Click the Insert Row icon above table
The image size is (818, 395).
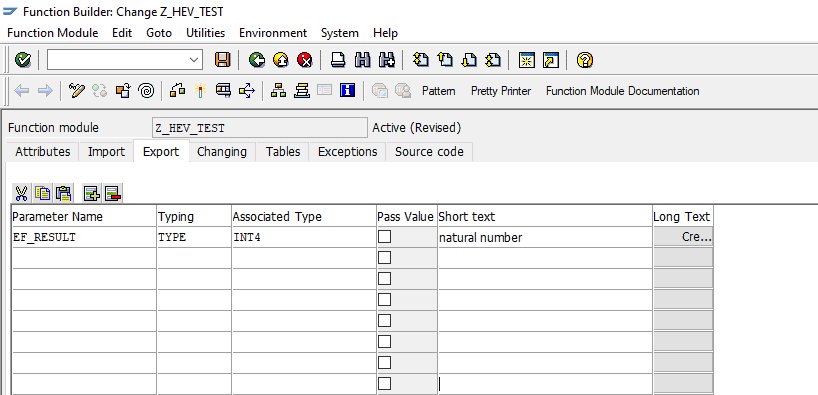[92, 194]
